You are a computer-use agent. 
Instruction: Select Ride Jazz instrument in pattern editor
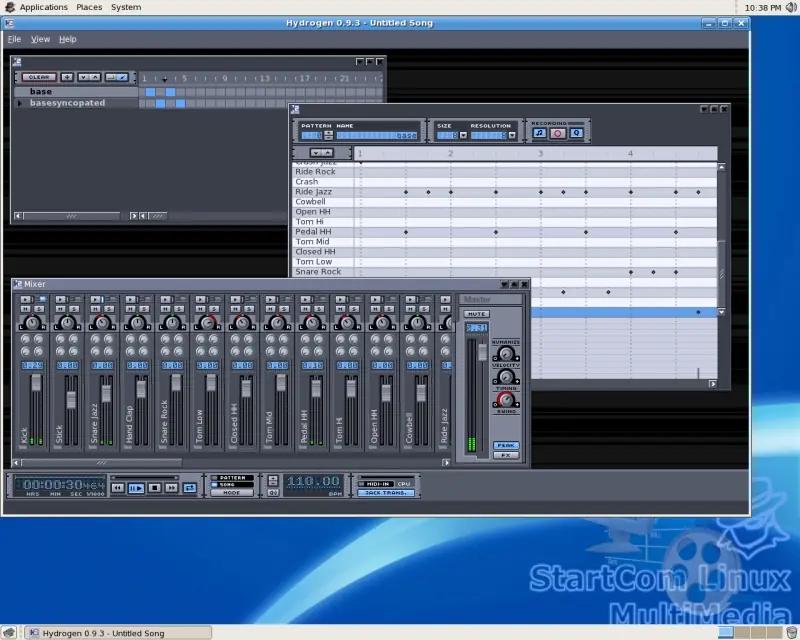pos(323,192)
